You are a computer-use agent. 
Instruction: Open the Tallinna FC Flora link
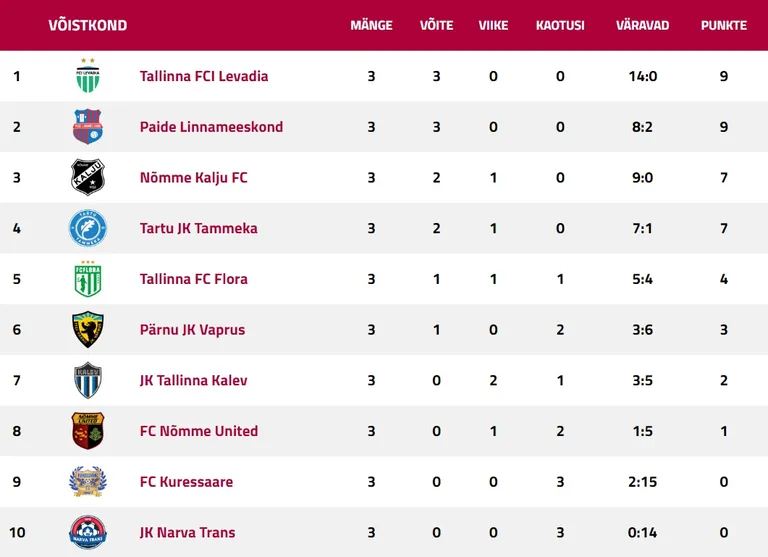[193, 279]
